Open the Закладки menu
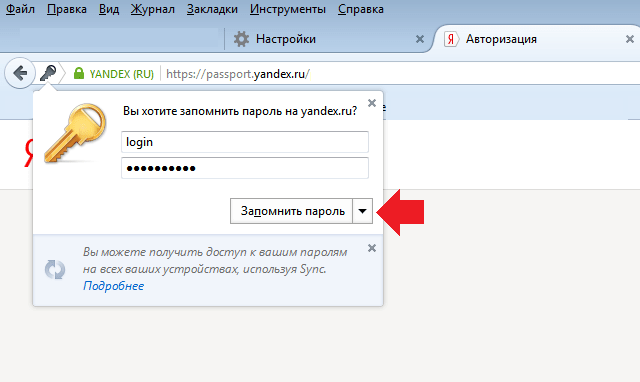 point(212,9)
